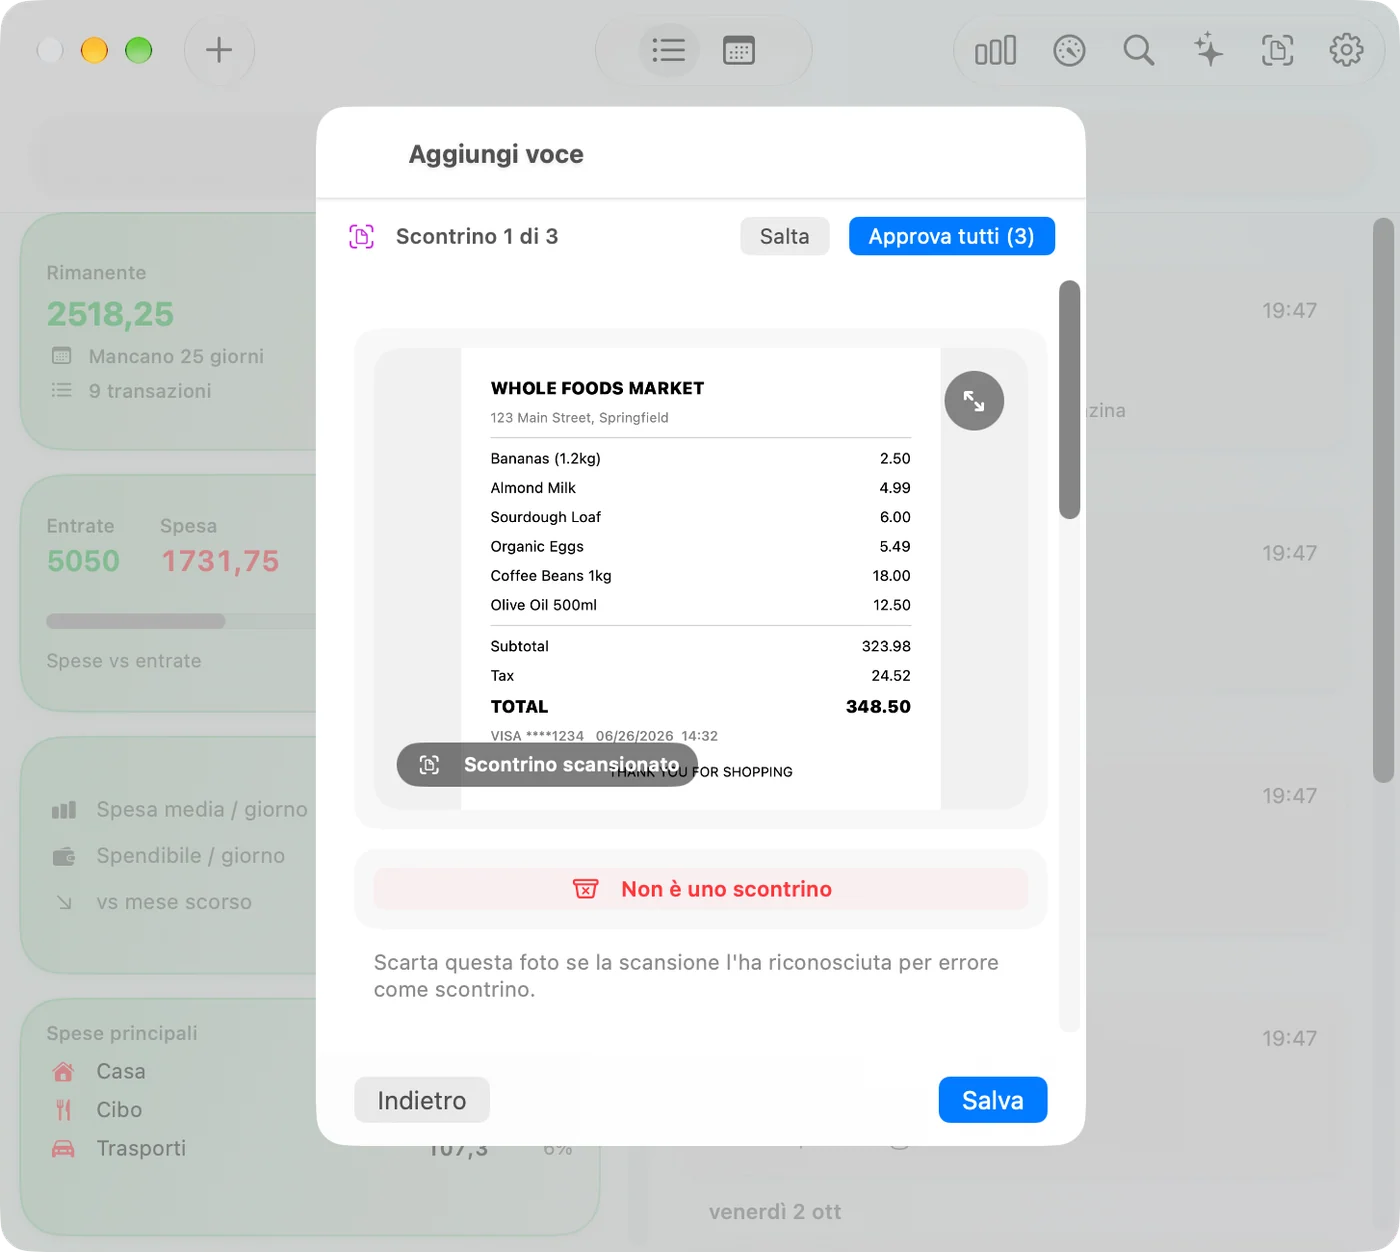Click the main window's right scrollbar
1400x1252 pixels.
[x=1383, y=500]
